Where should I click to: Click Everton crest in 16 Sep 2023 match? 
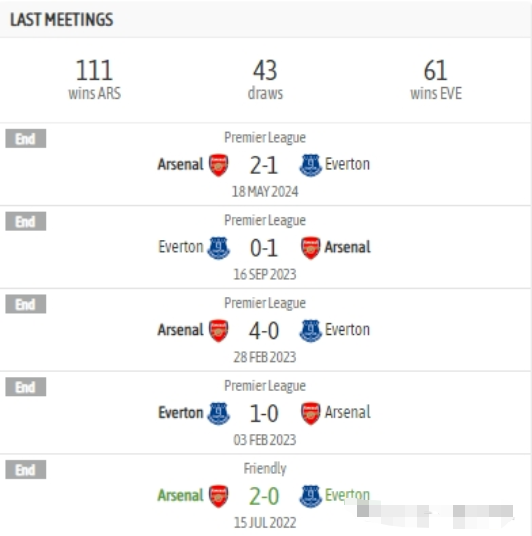click(219, 248)
